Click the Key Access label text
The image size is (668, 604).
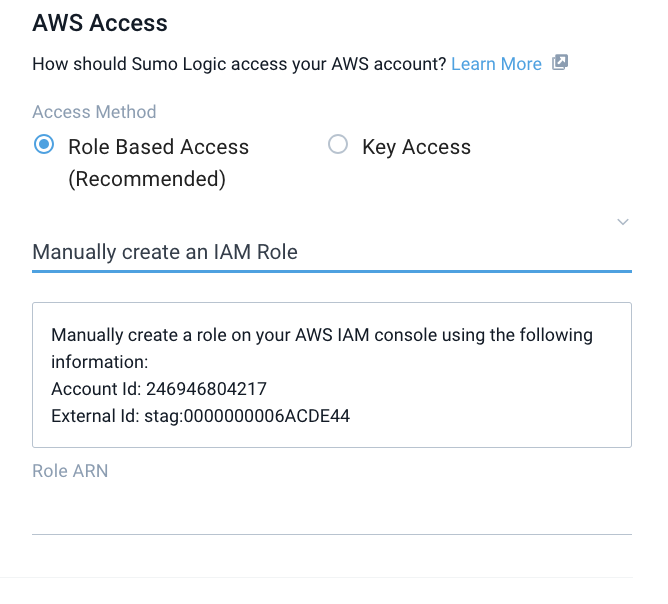(x=416, y=147)
